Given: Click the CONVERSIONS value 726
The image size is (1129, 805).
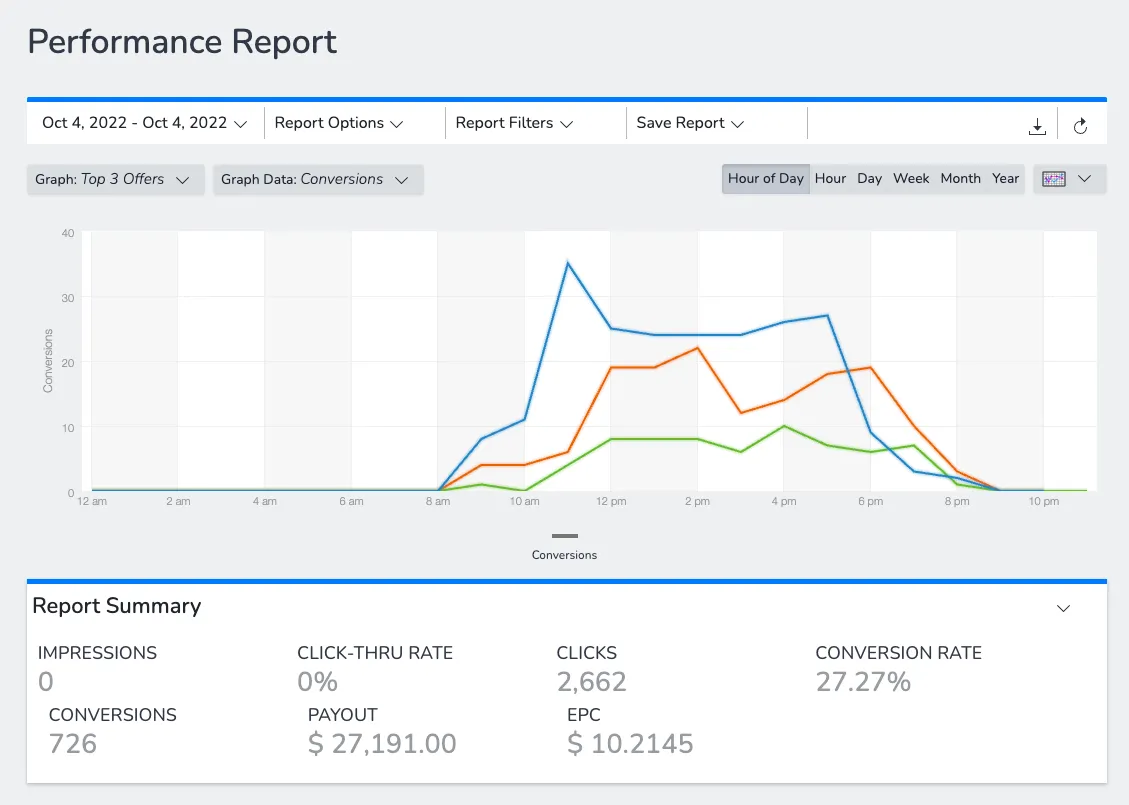Looking at the screenshot, I should click(x=73, y=744).
